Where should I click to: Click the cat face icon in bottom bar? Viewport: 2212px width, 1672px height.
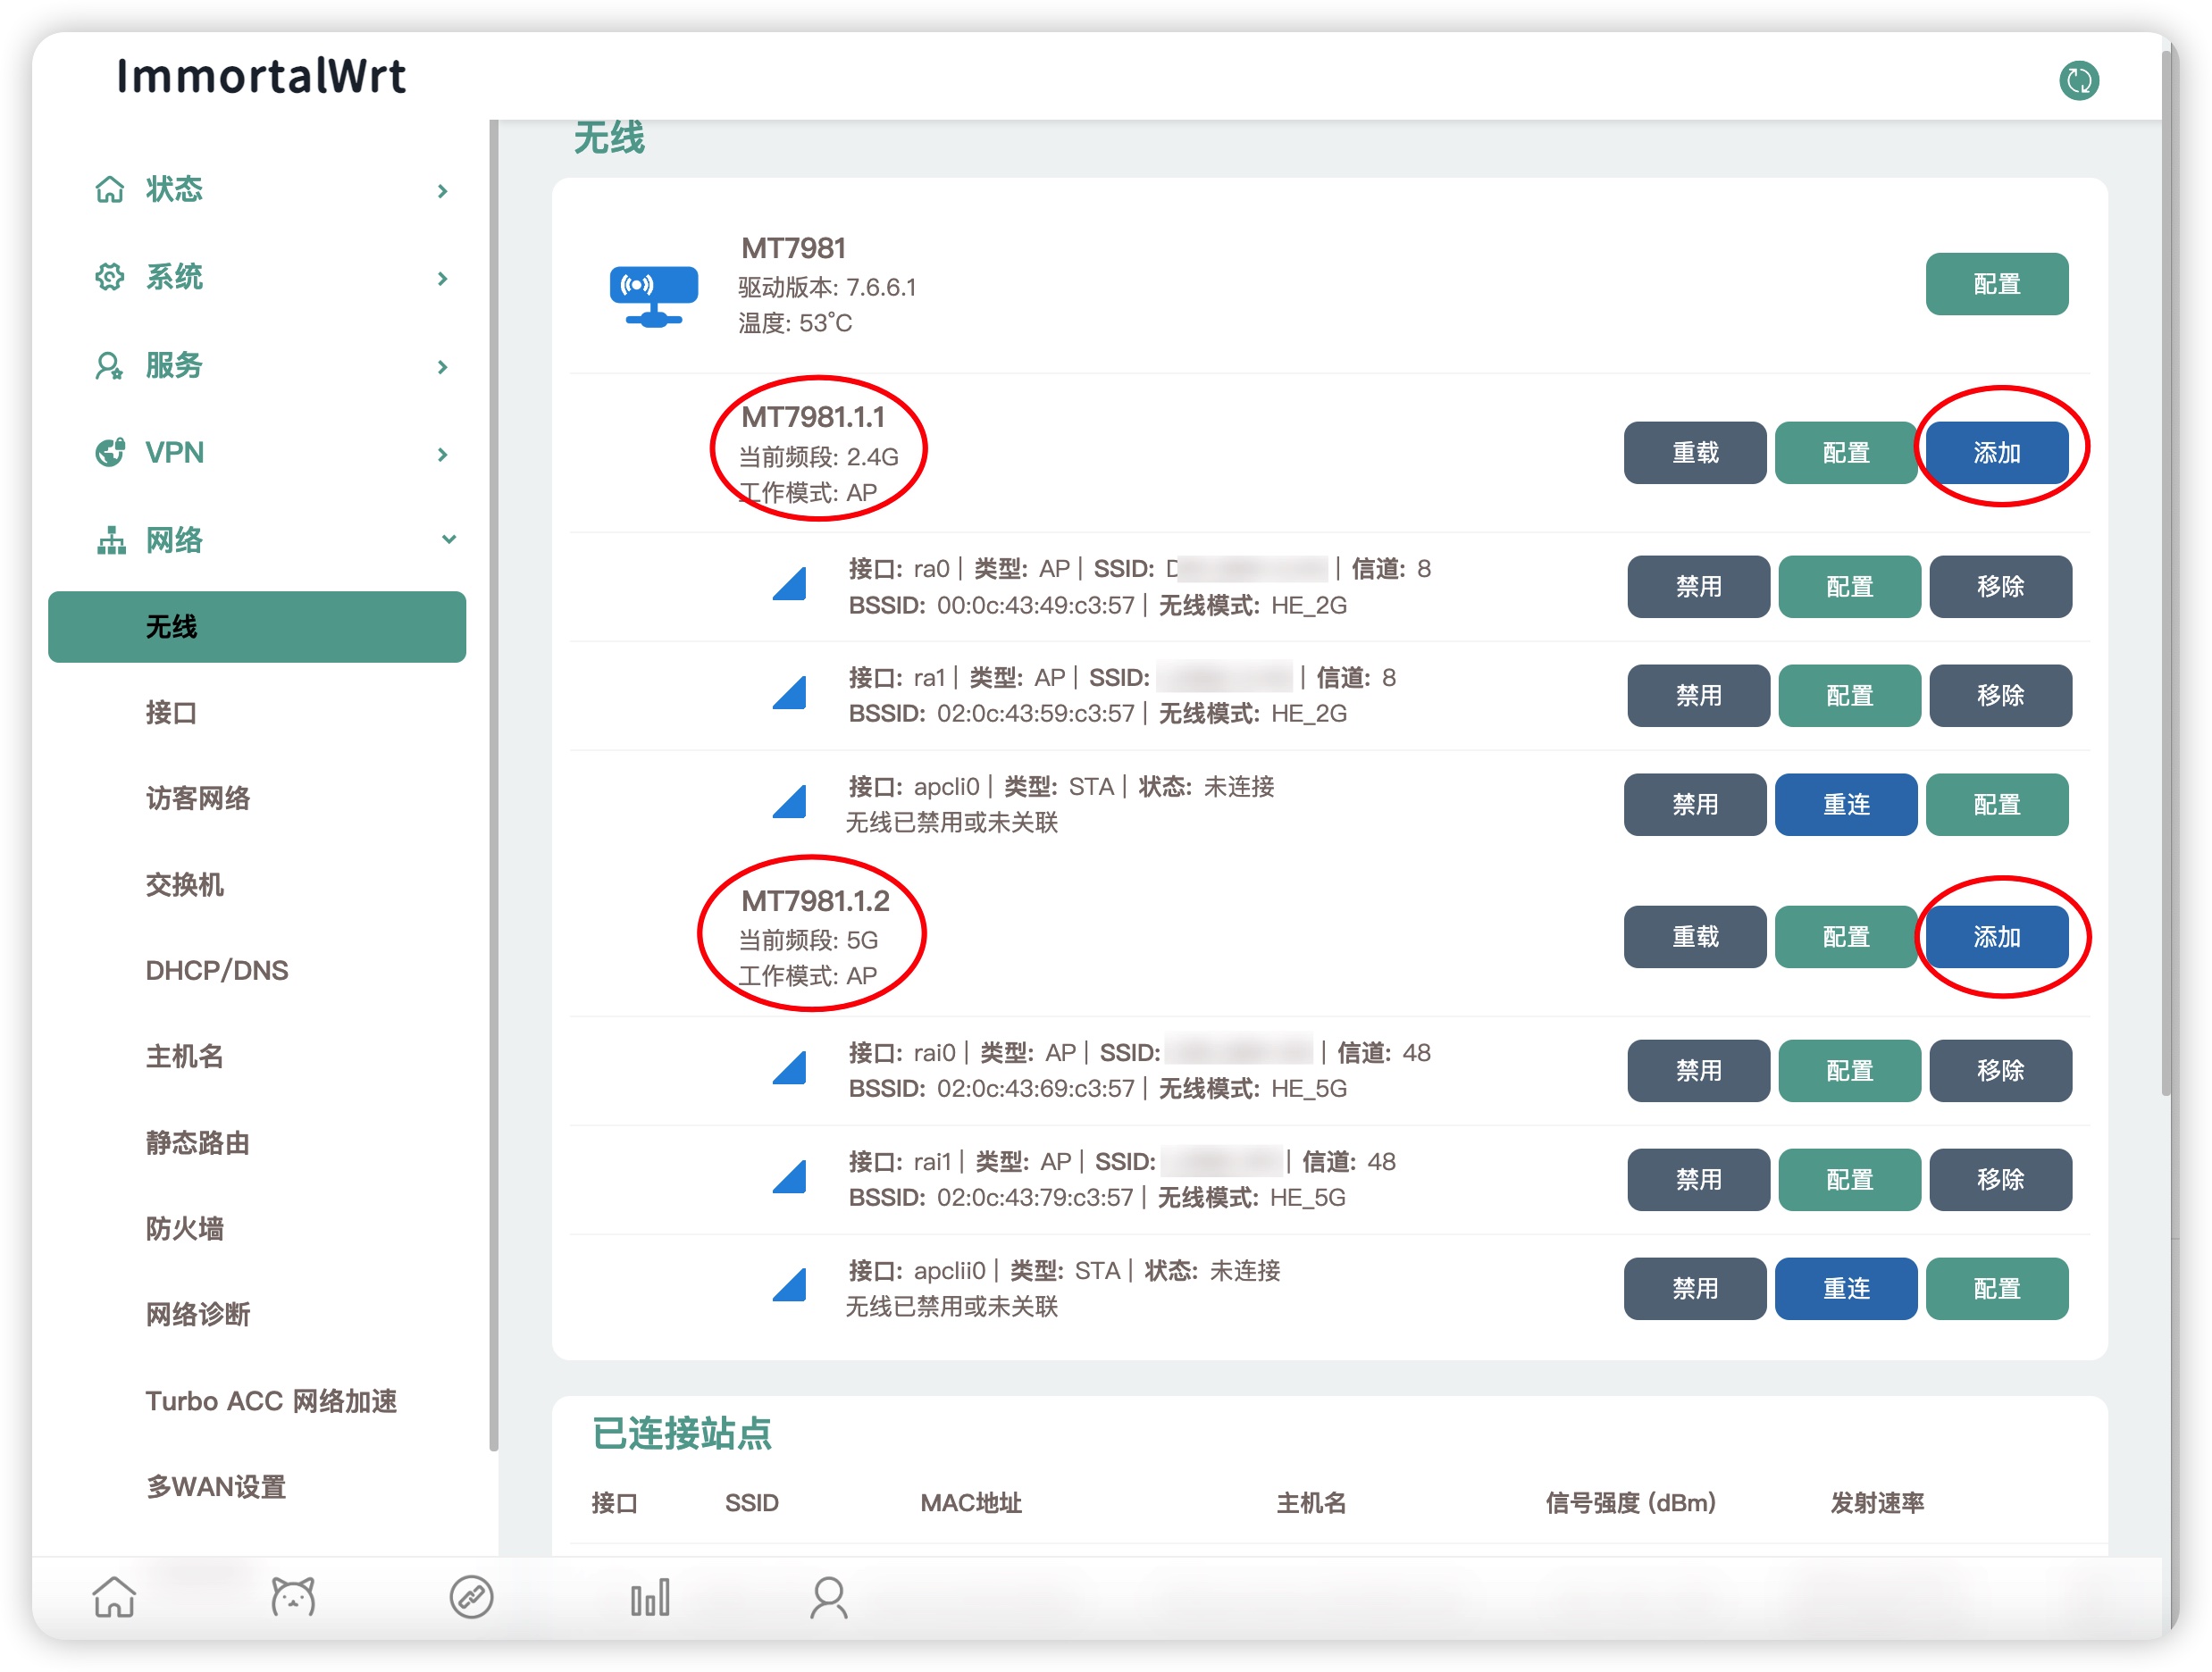(293, 1597)
